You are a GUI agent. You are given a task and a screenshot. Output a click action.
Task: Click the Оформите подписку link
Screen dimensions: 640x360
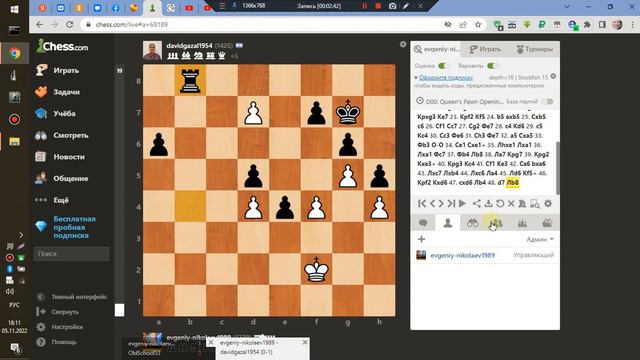coord(446,77)
